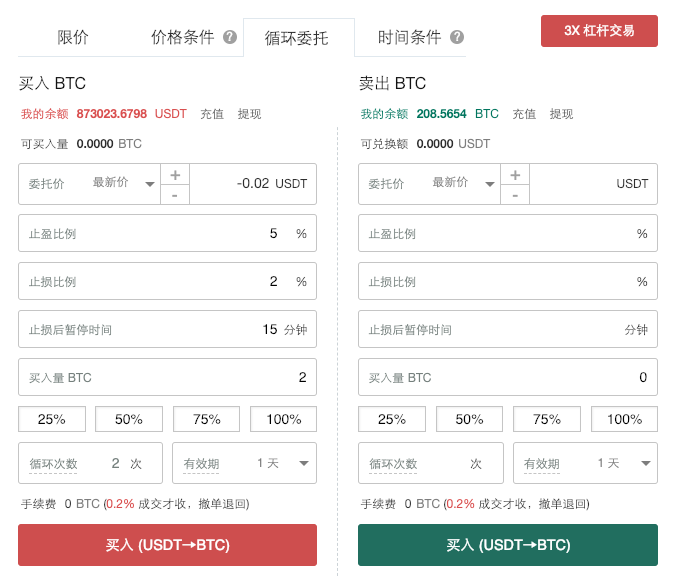Image resolution: width=673 pixels, height=580 pixels.
Task: Click the red 买入 (USDT→BTC) button
Action: pos(167,545)
